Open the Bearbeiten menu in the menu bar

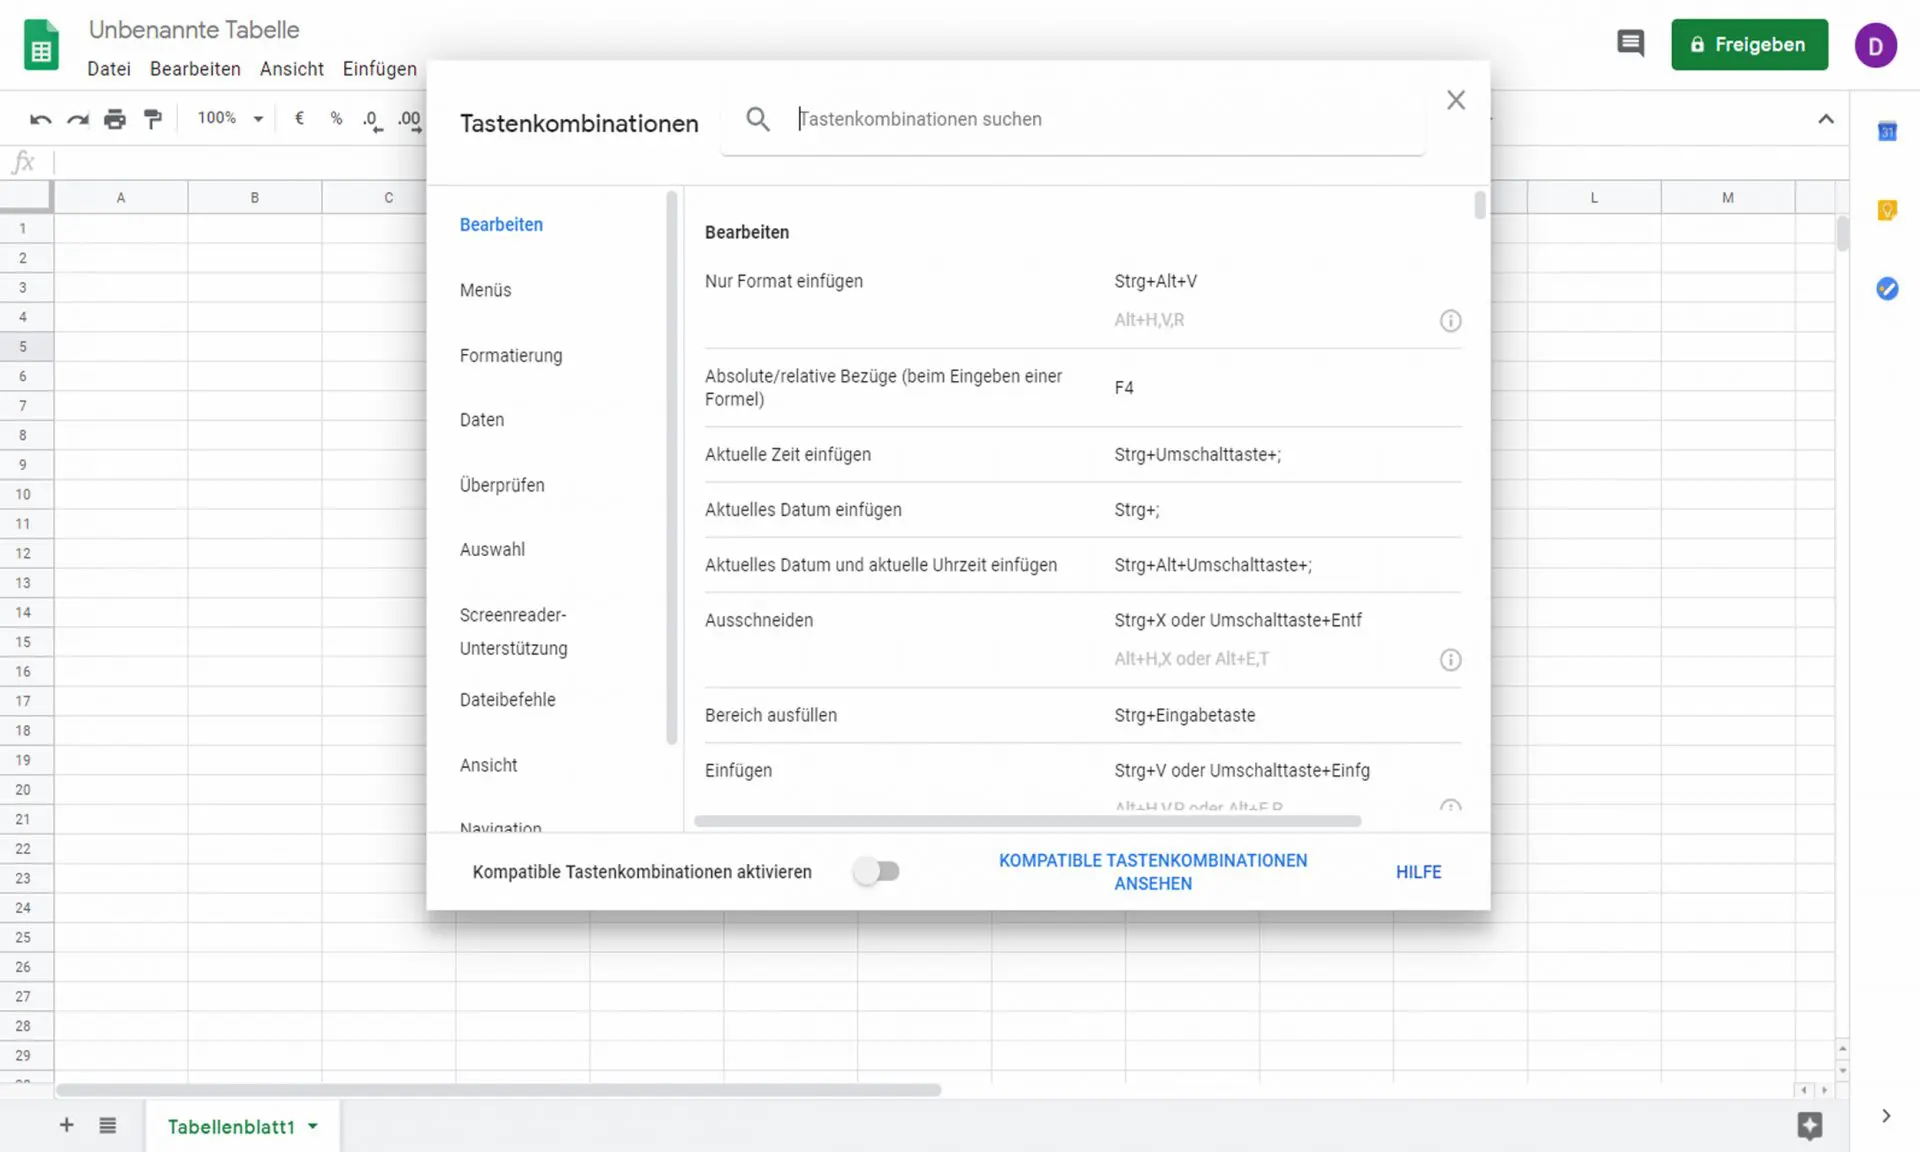(195, 69)
